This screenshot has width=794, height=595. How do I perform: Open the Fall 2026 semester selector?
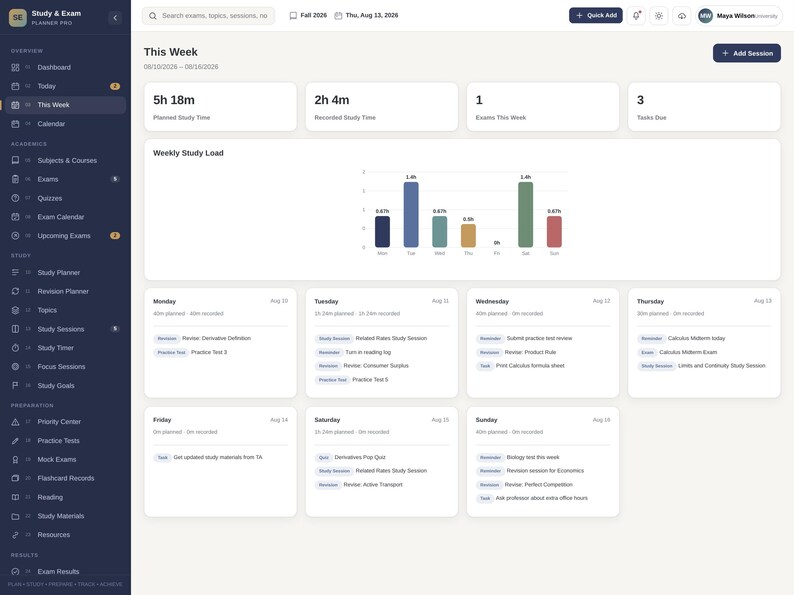pyautogui.click(x=308, y=15)
